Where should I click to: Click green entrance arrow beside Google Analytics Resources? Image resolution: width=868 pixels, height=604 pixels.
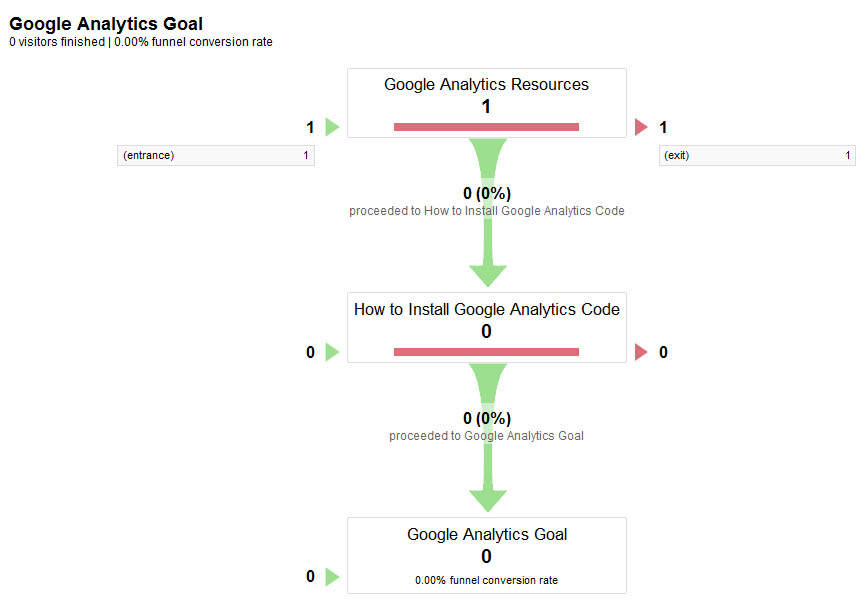[333, 127]
